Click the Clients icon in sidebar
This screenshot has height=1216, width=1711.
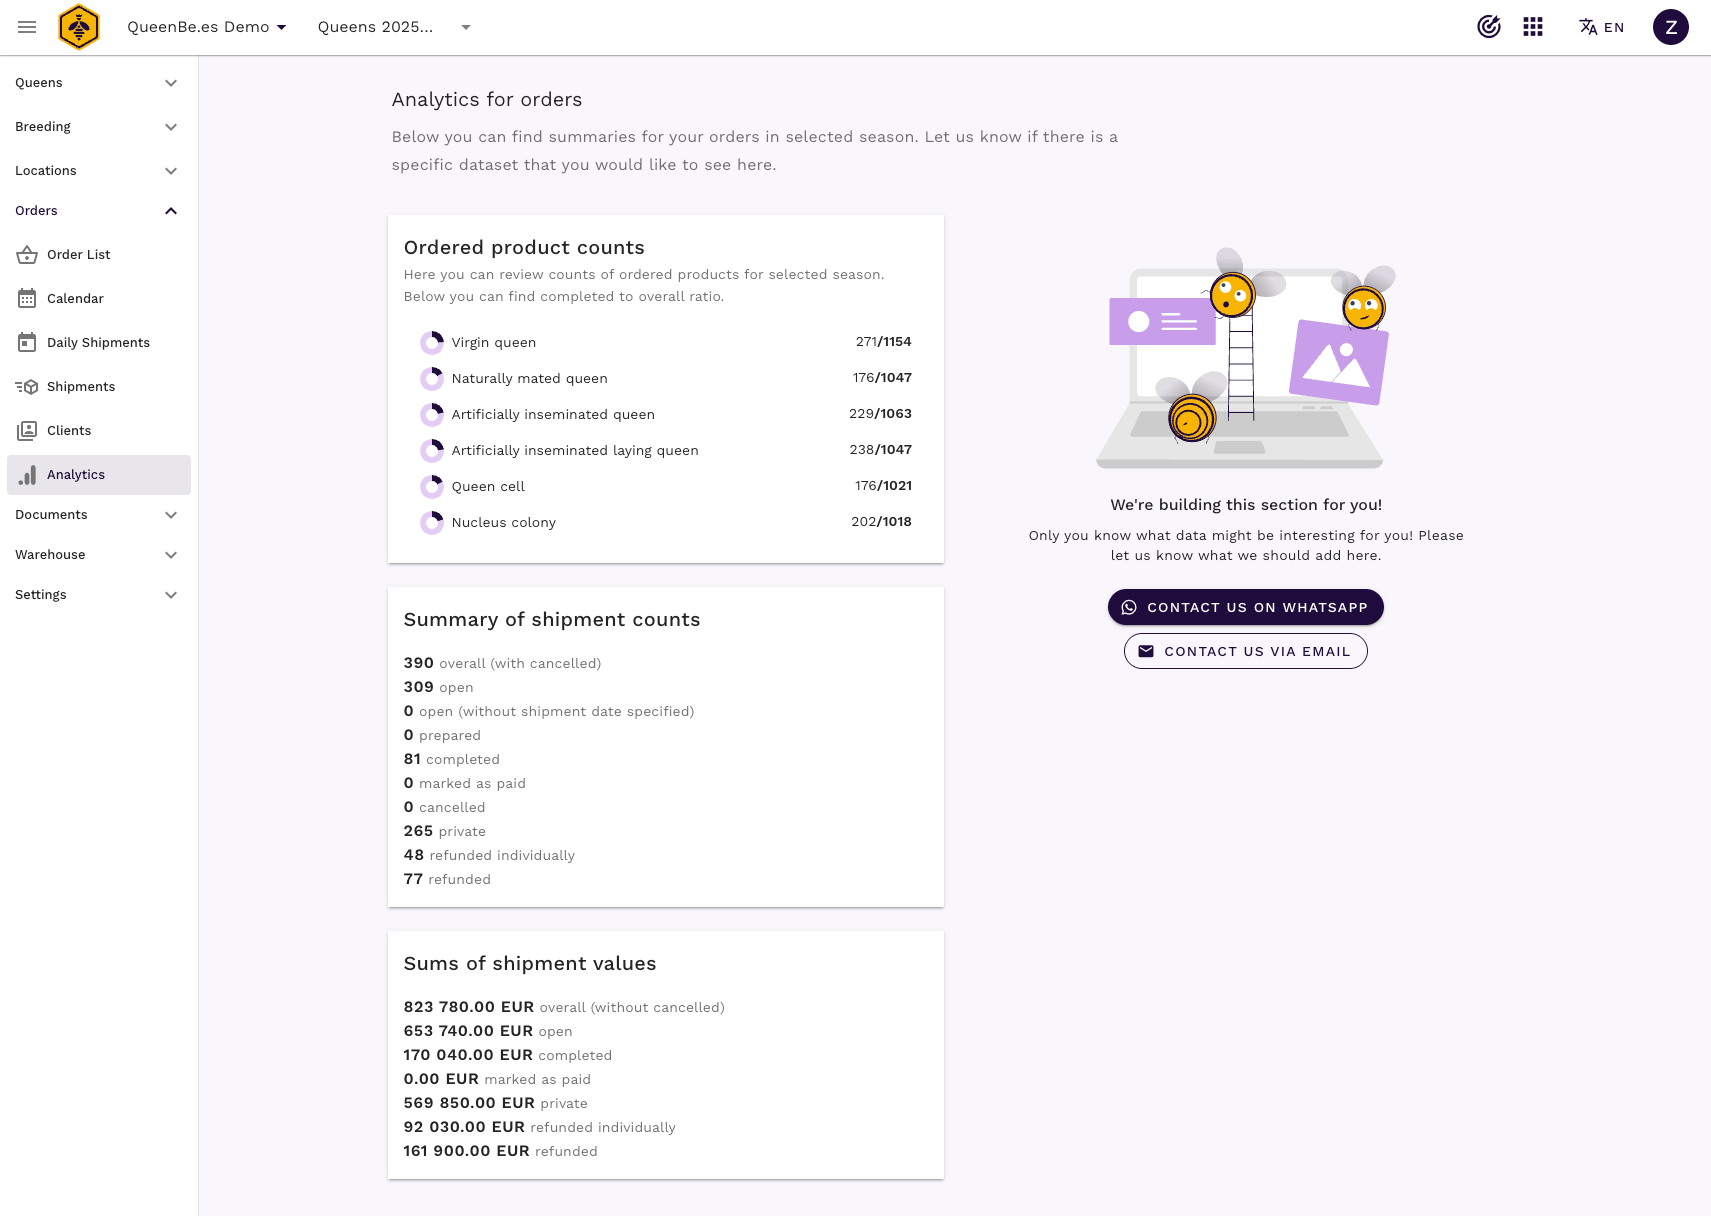tap(27, 431)
